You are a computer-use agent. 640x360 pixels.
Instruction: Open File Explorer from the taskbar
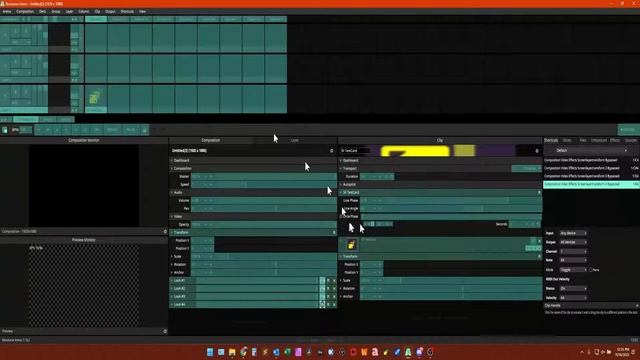[x=232, y=352]
